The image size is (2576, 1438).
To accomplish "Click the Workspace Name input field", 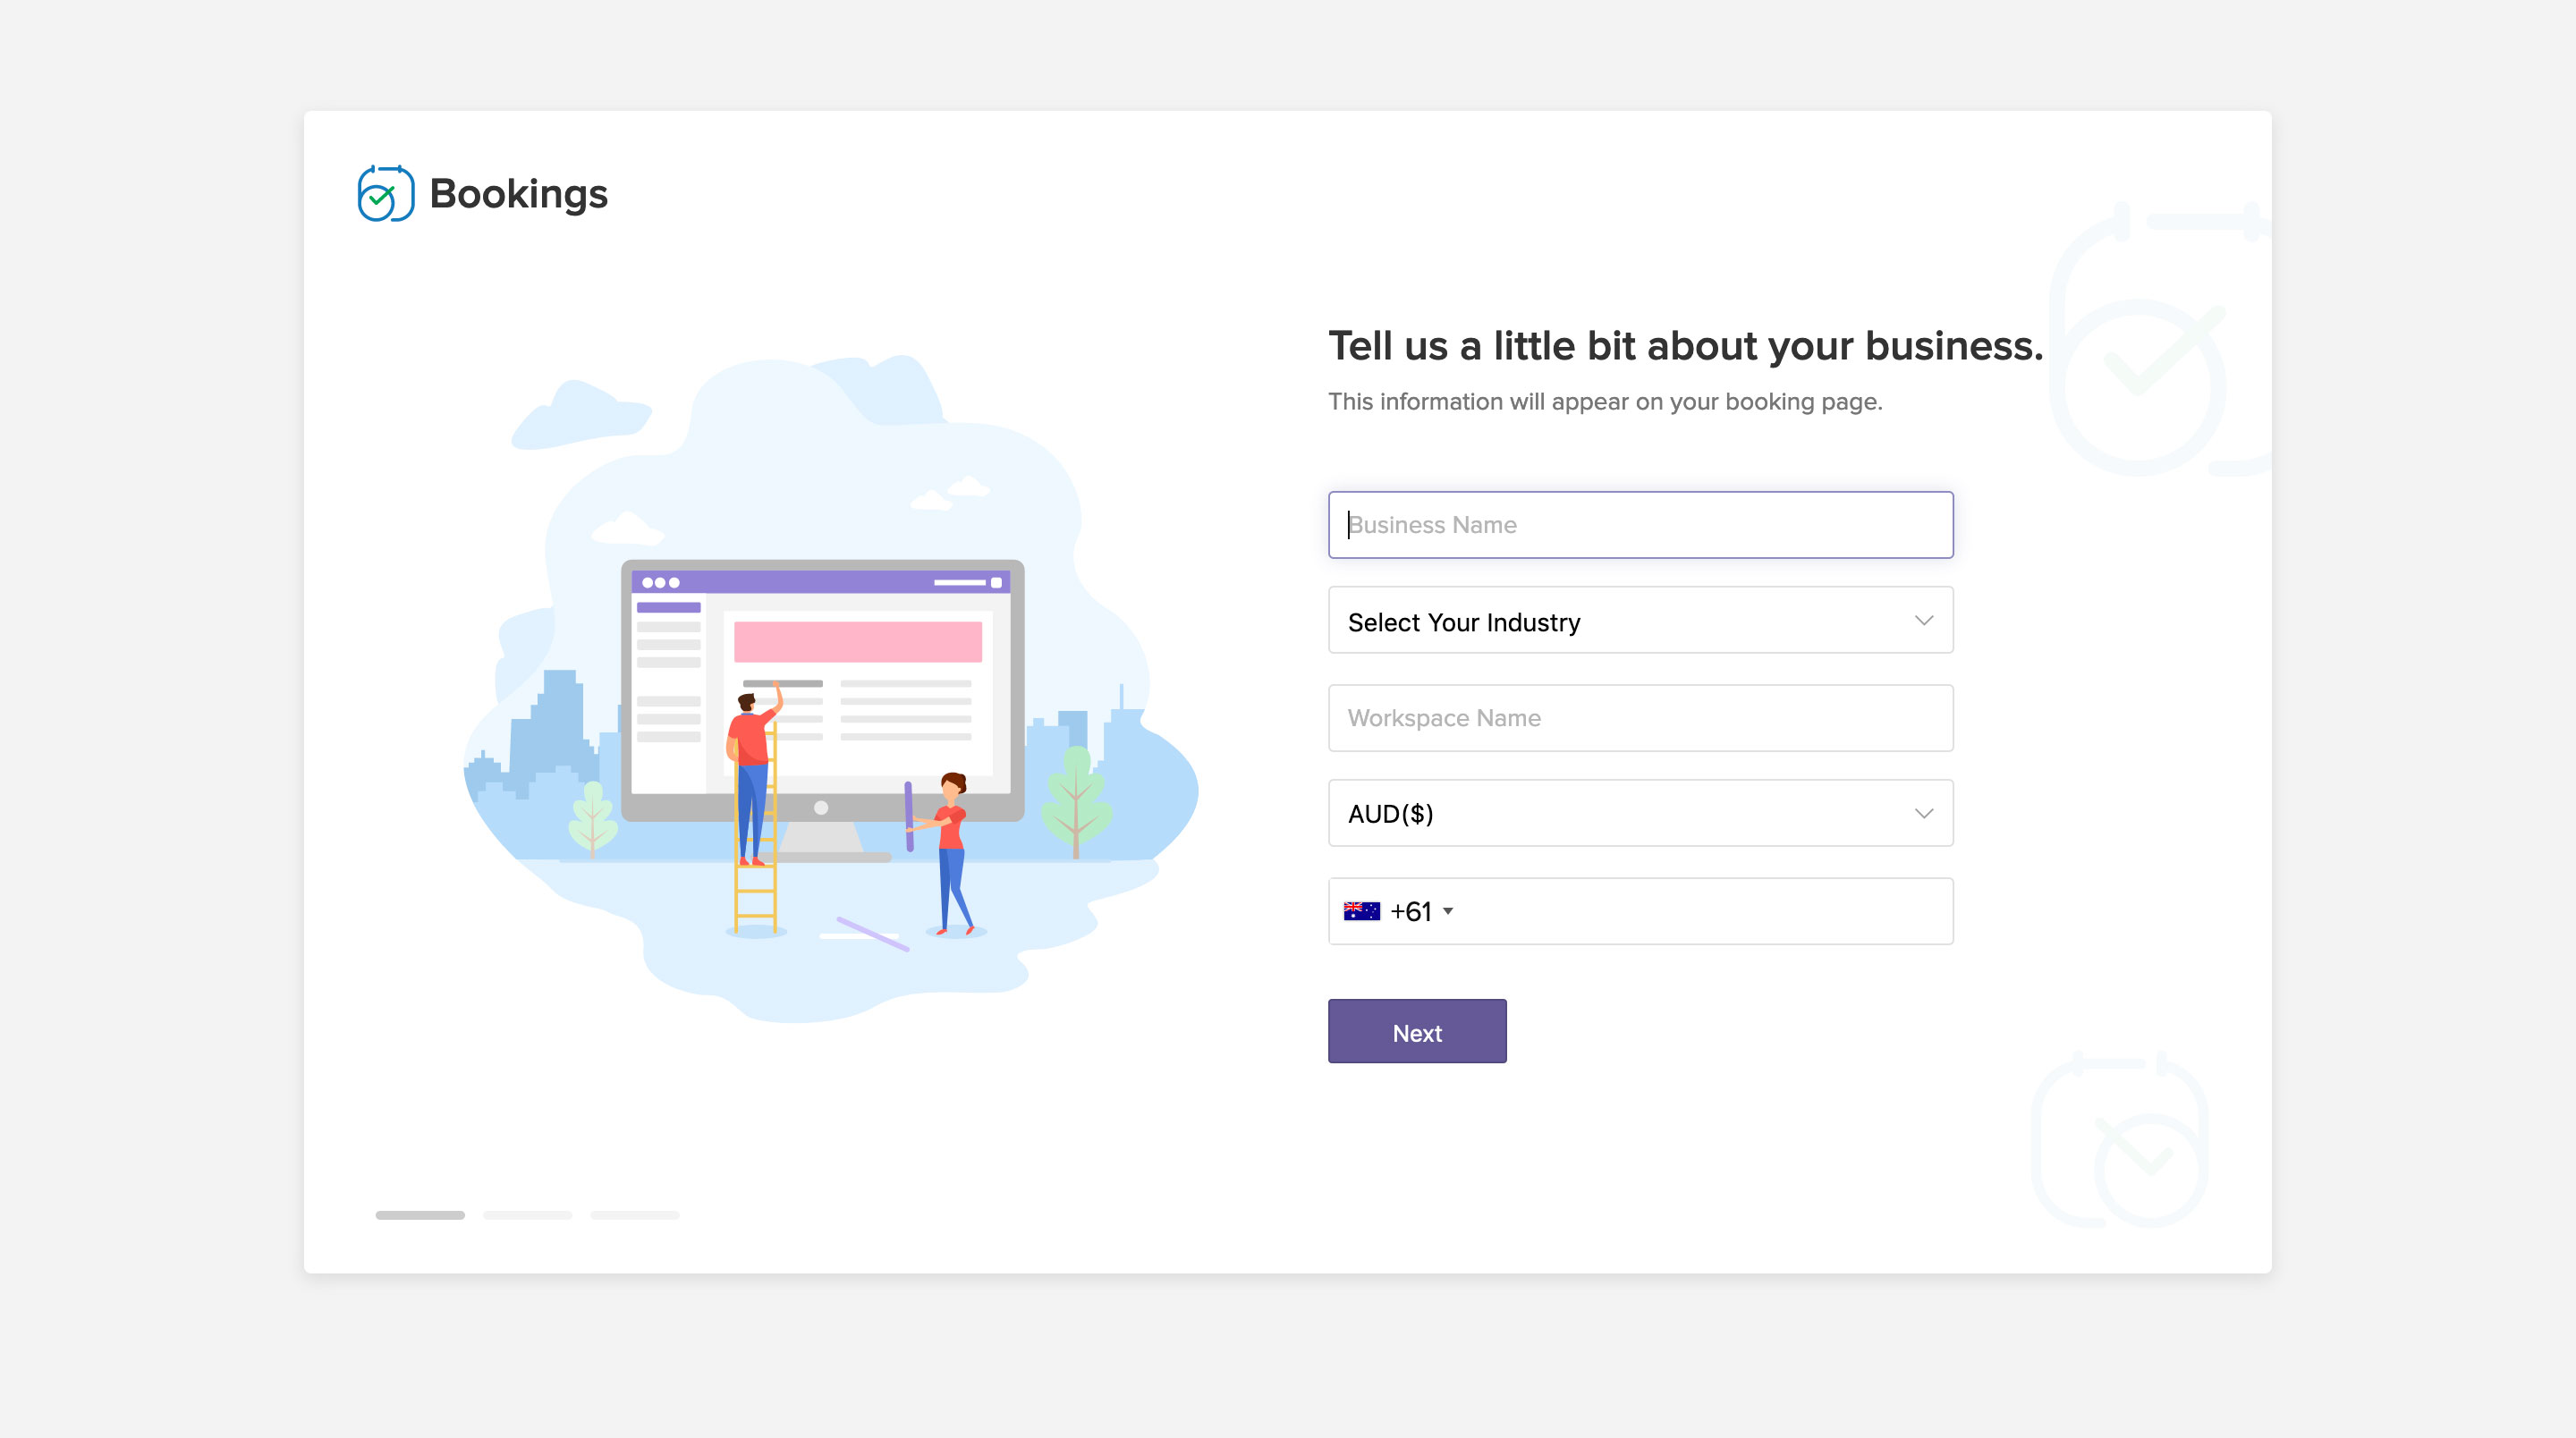I will pos(1639,718).
